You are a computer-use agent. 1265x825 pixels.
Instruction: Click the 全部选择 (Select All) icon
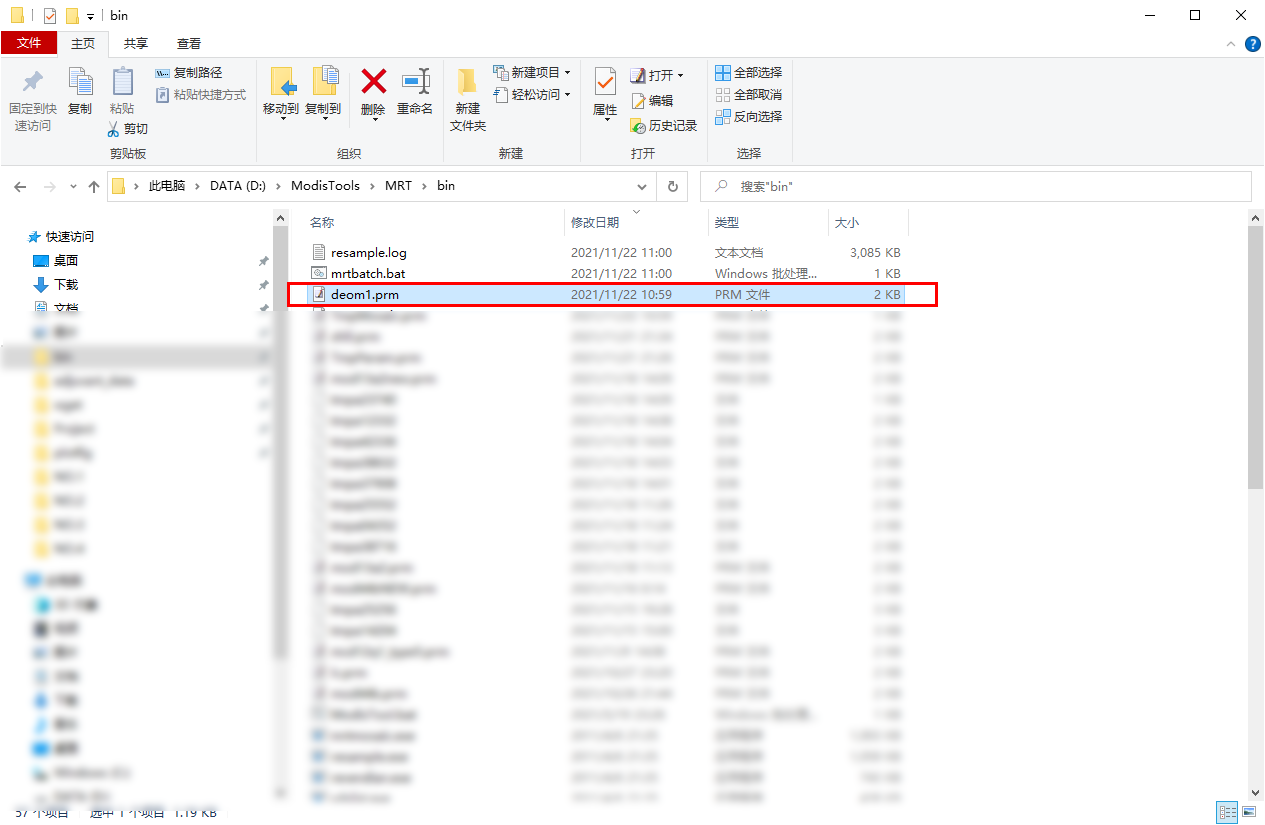pyautogui.click(x=747, y=72)
